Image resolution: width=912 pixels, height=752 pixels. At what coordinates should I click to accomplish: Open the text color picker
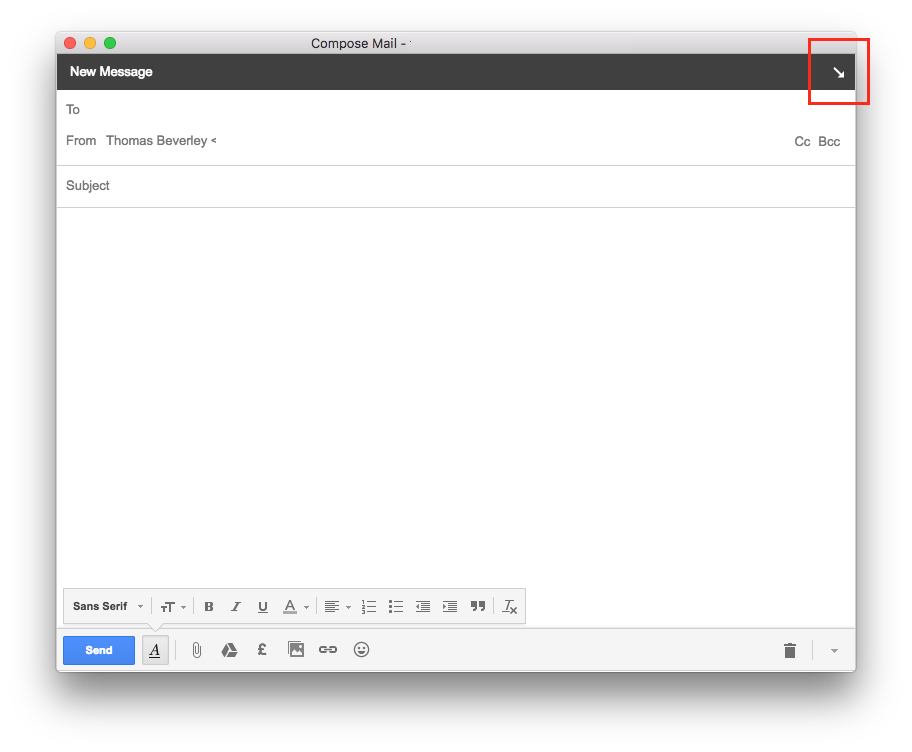[289, 606]
